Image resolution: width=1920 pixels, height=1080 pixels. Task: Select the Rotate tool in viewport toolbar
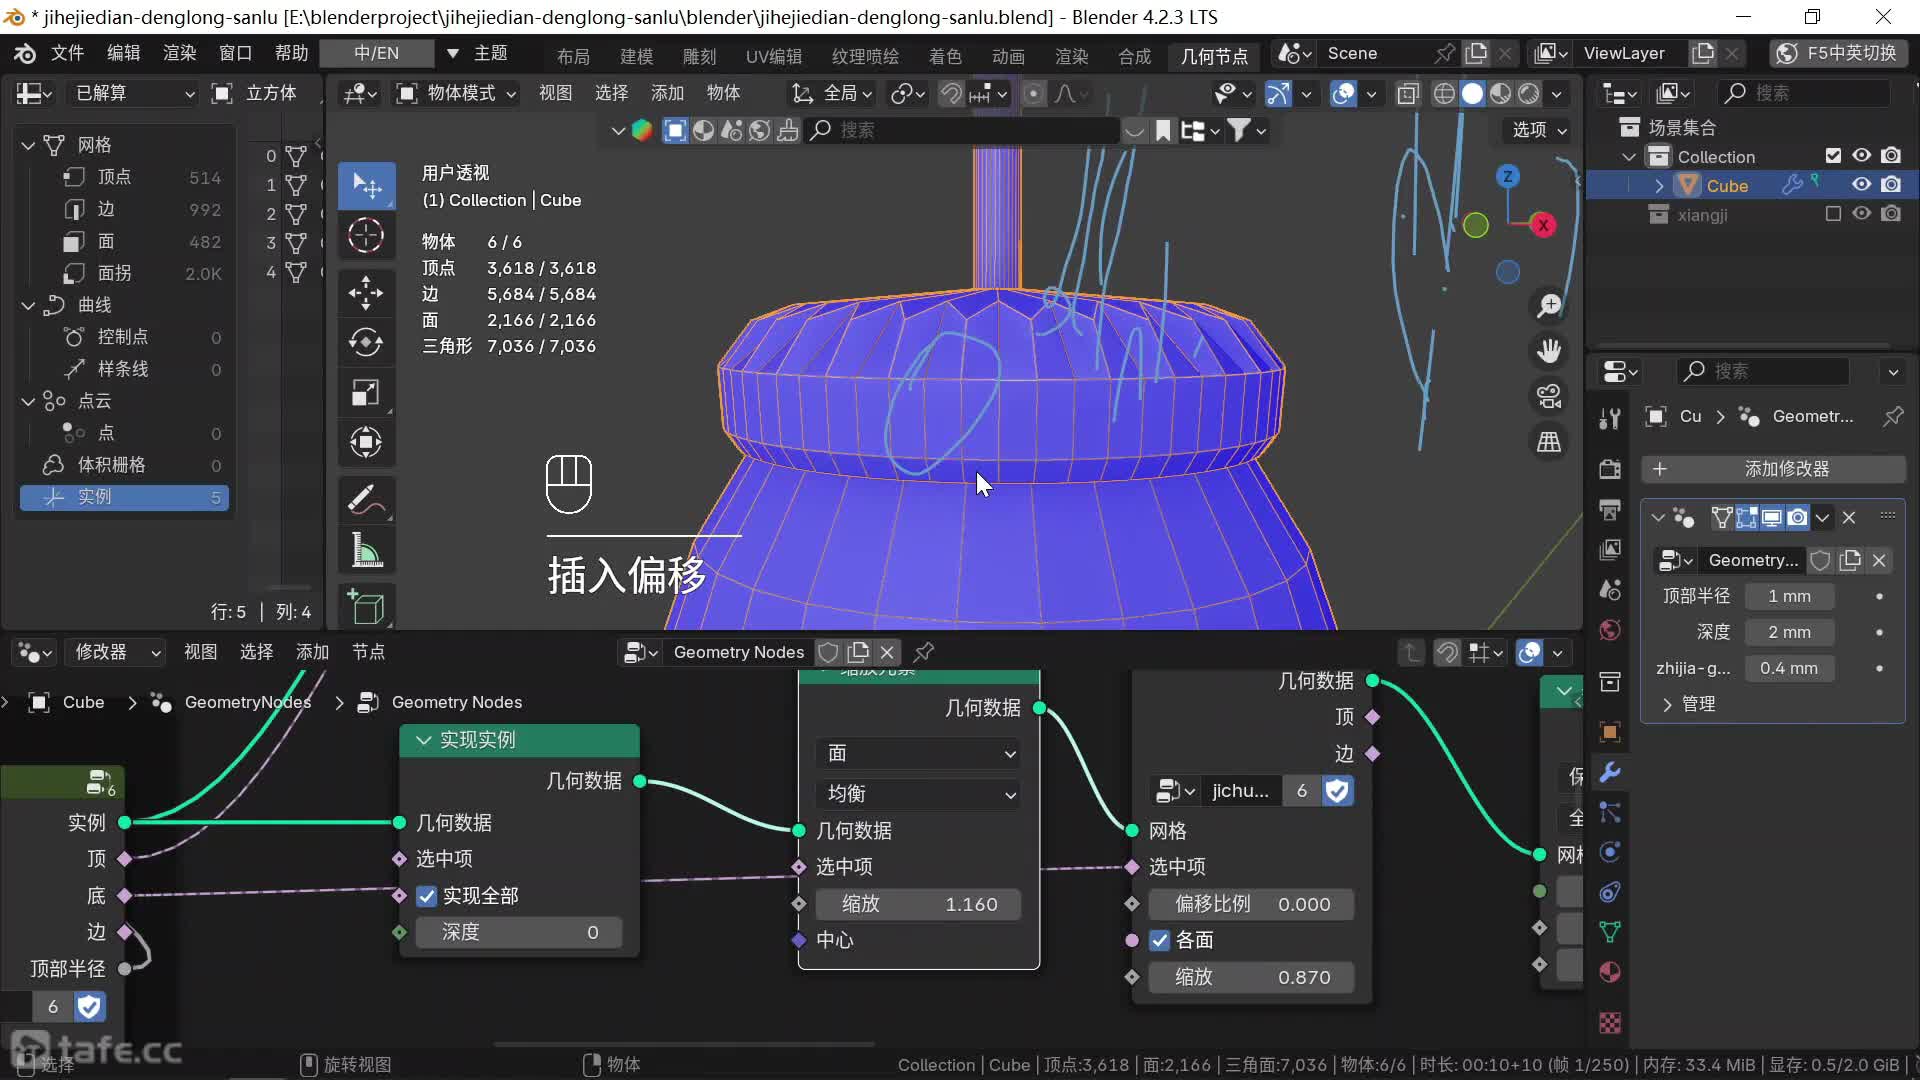pyautogui.click(x=366, y=343)
